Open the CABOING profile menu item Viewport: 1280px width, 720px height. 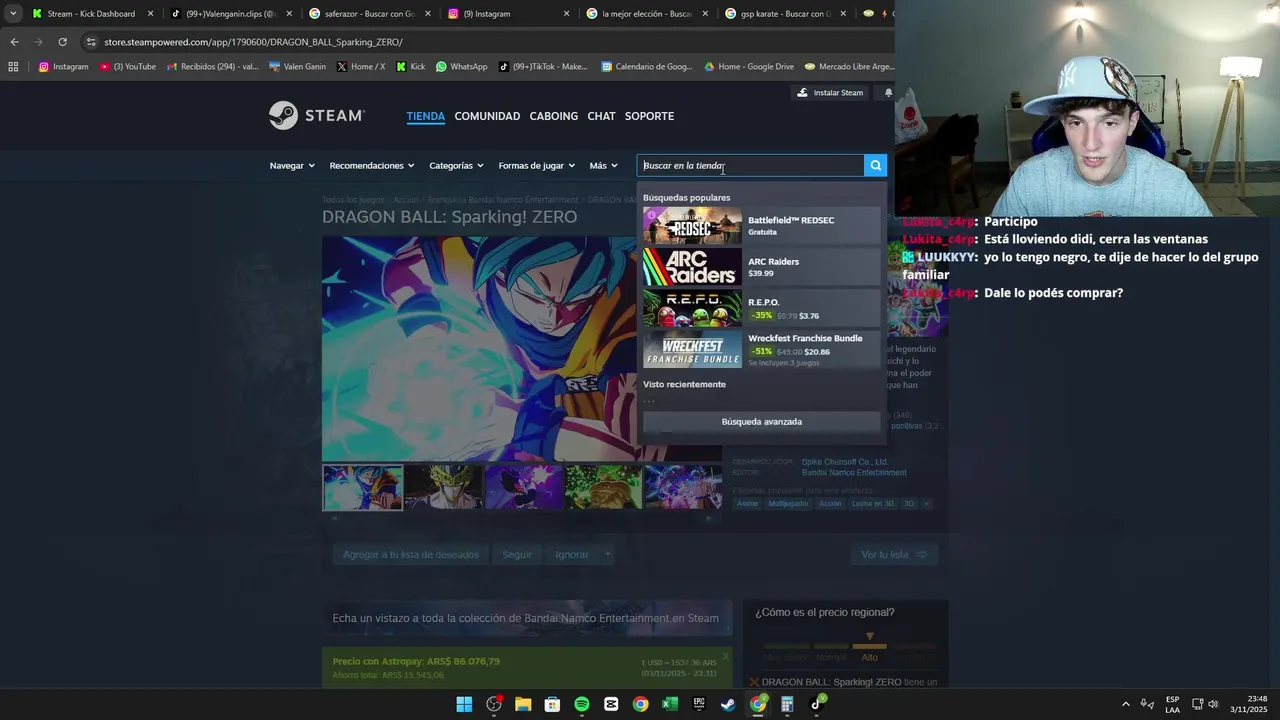point(554,116)
